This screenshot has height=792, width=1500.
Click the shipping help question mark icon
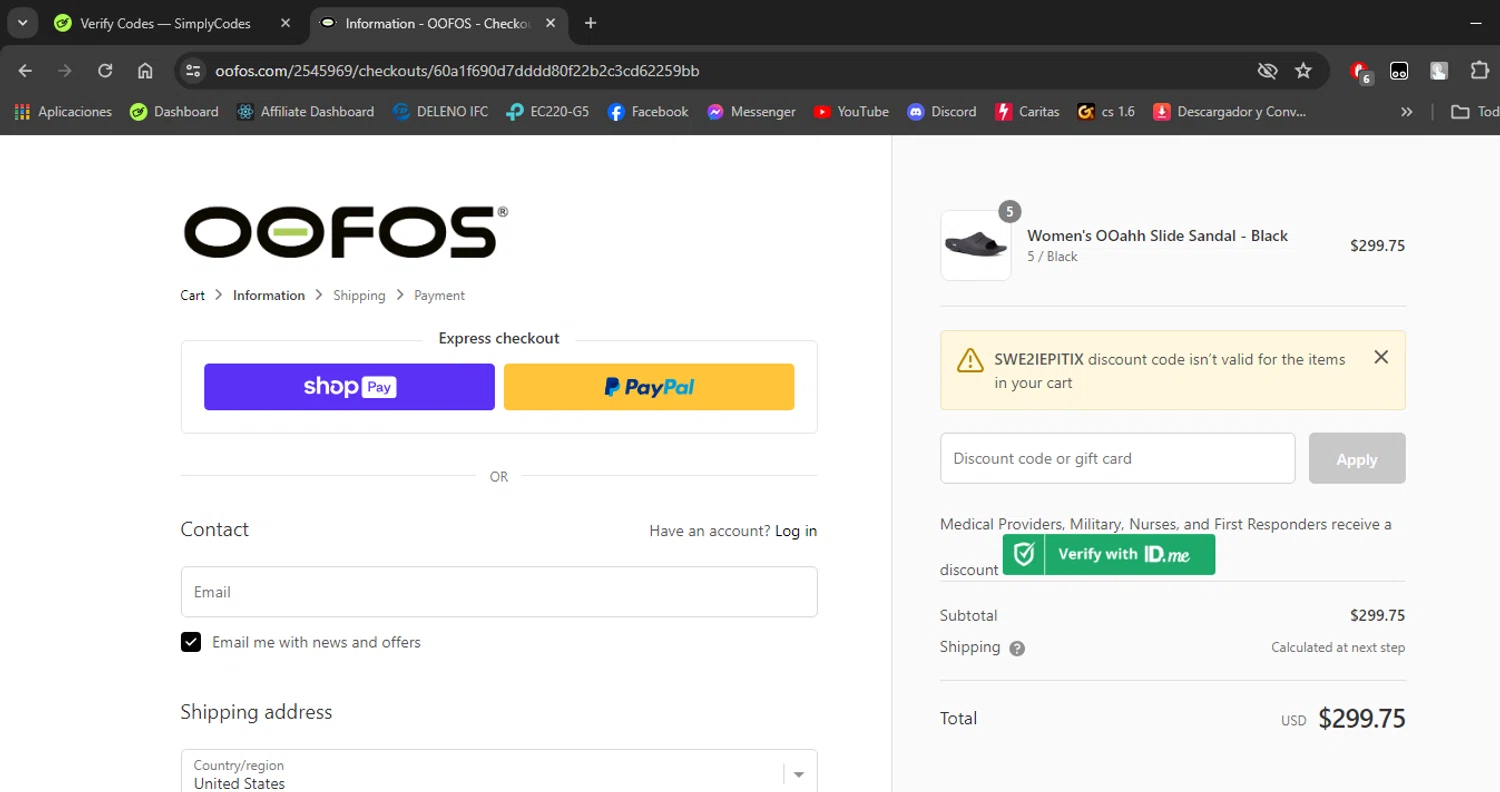pos(1017,648)
